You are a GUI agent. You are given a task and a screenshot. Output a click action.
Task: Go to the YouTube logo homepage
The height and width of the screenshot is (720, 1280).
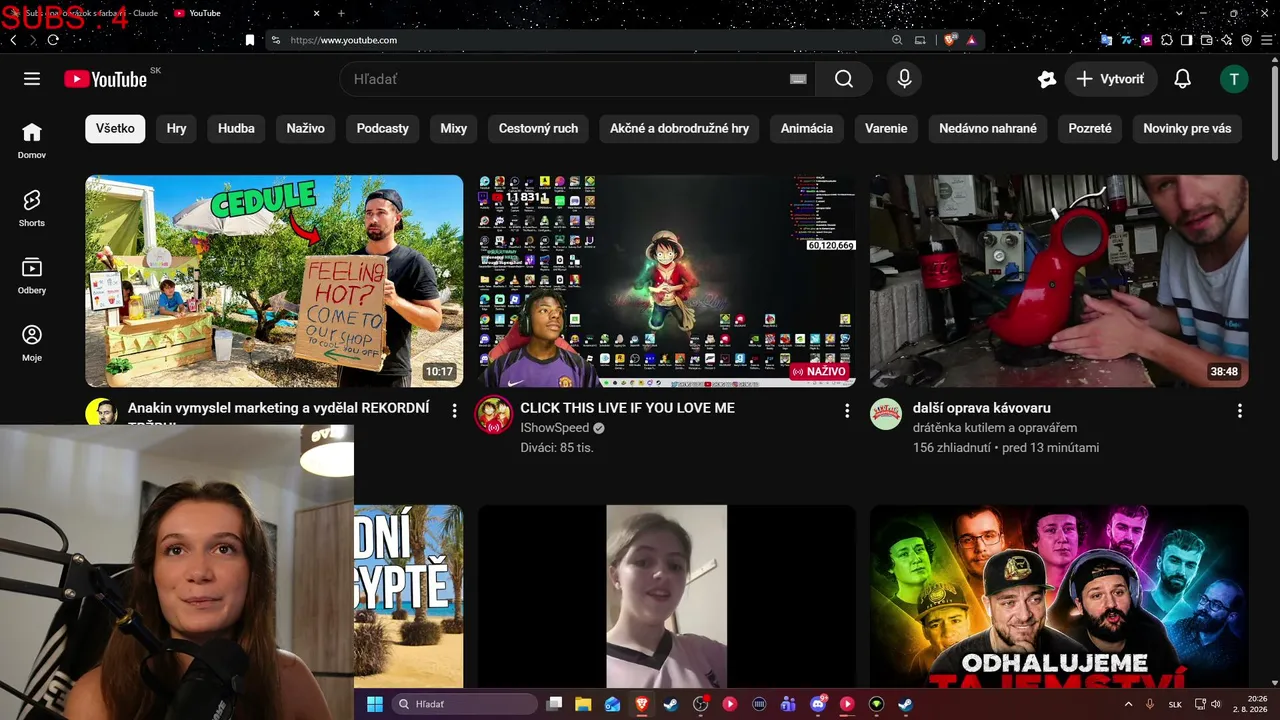(106, 79)
